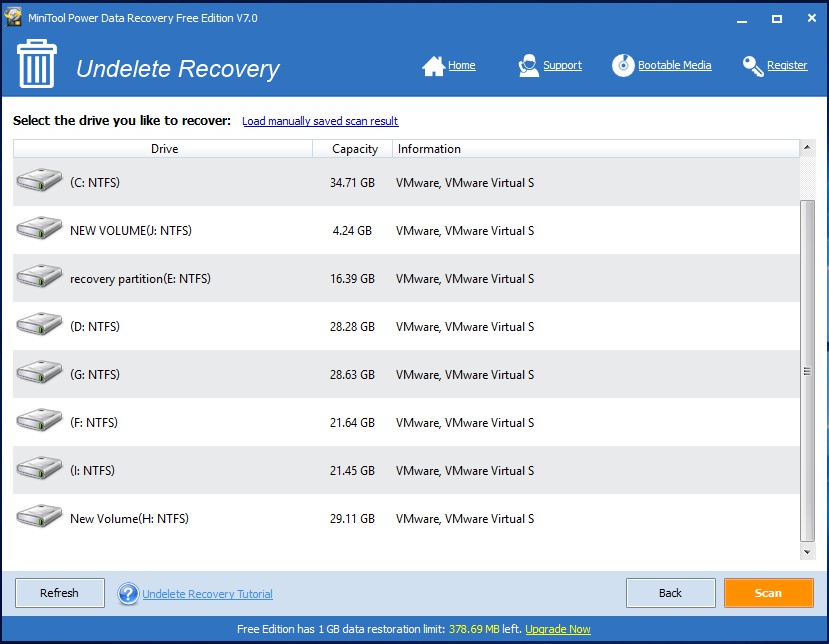829x644 pixels.
Task: Click the drive icon for (I: NTFS)
Action: tap(39, 468)
